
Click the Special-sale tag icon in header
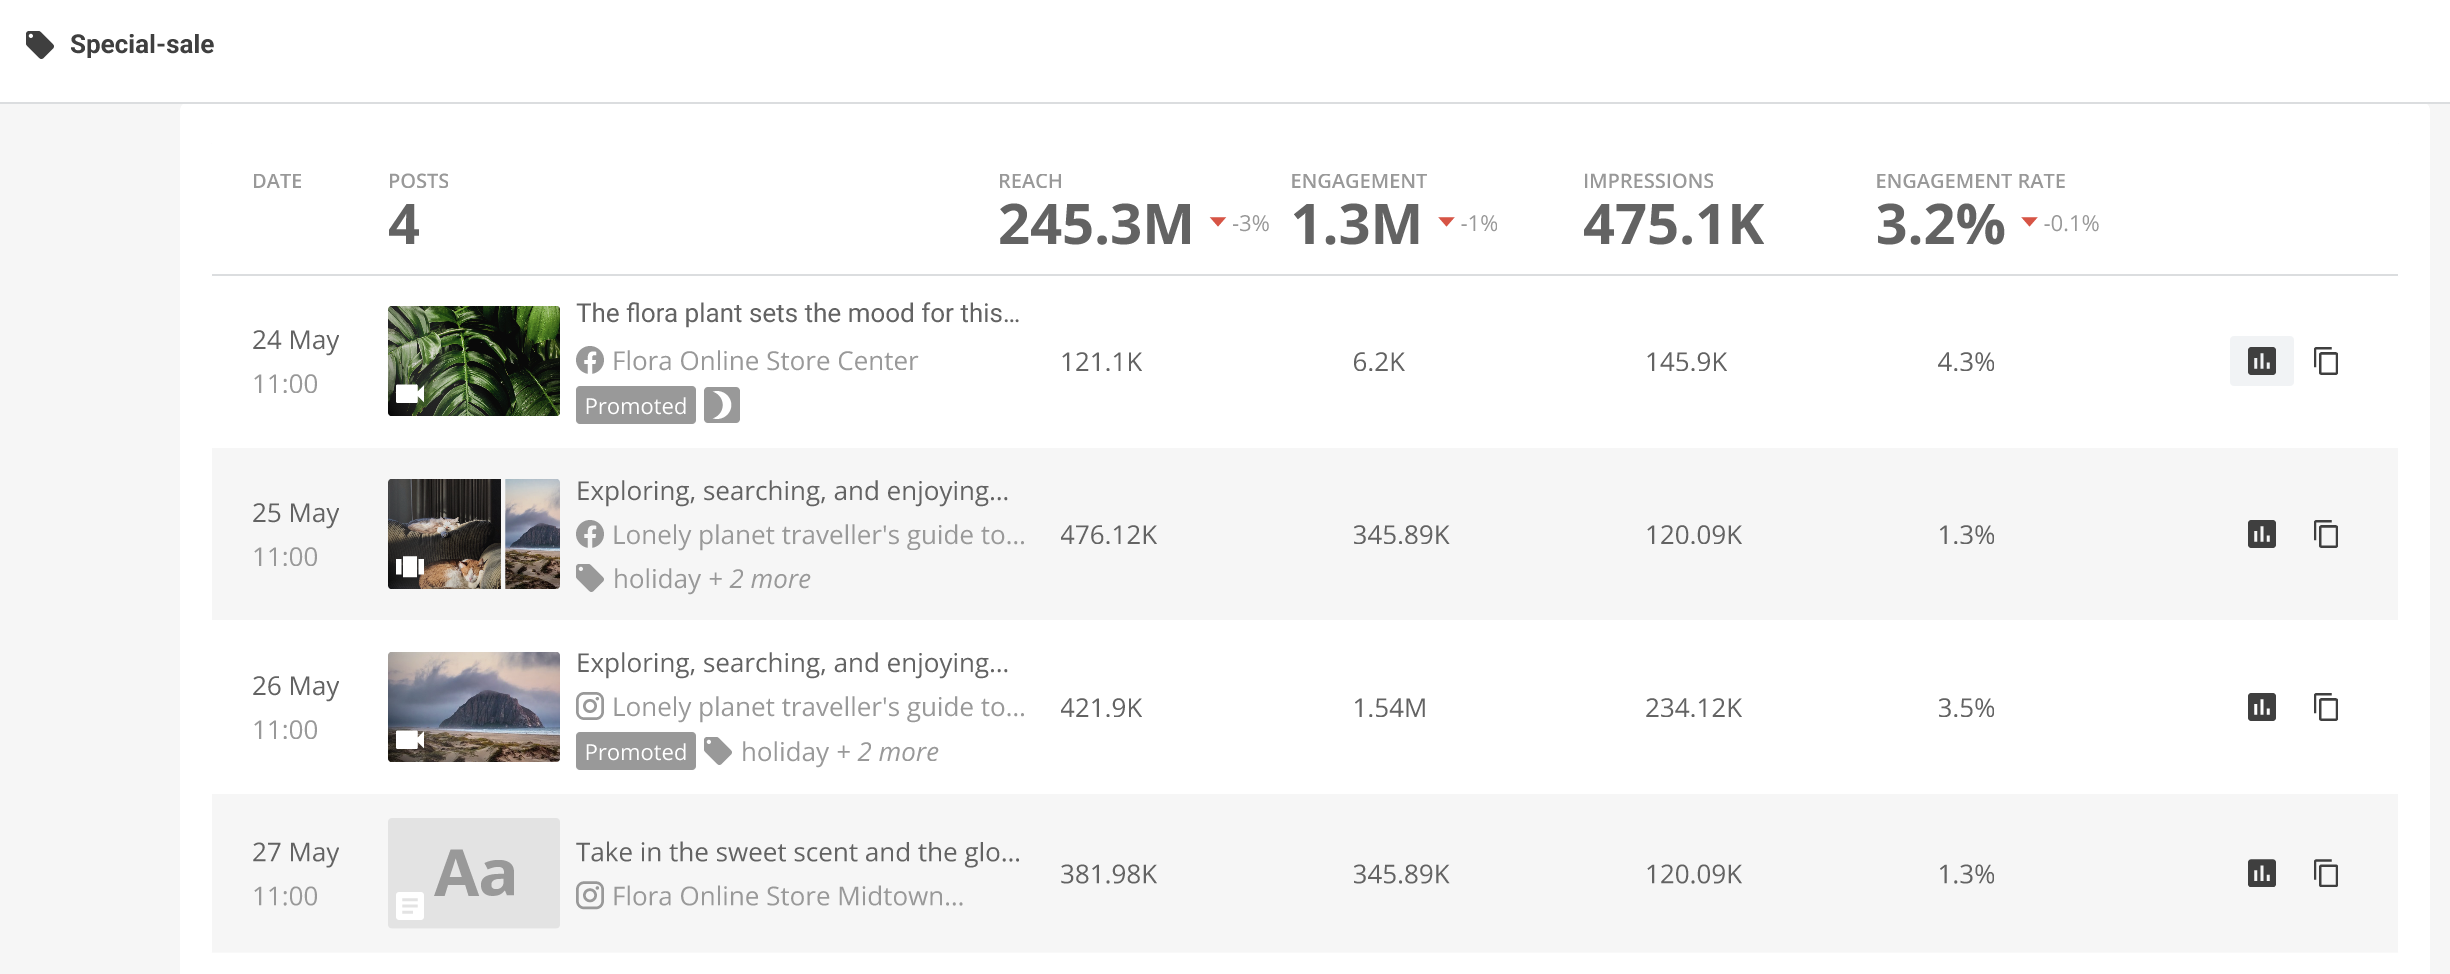coord(40,45)
